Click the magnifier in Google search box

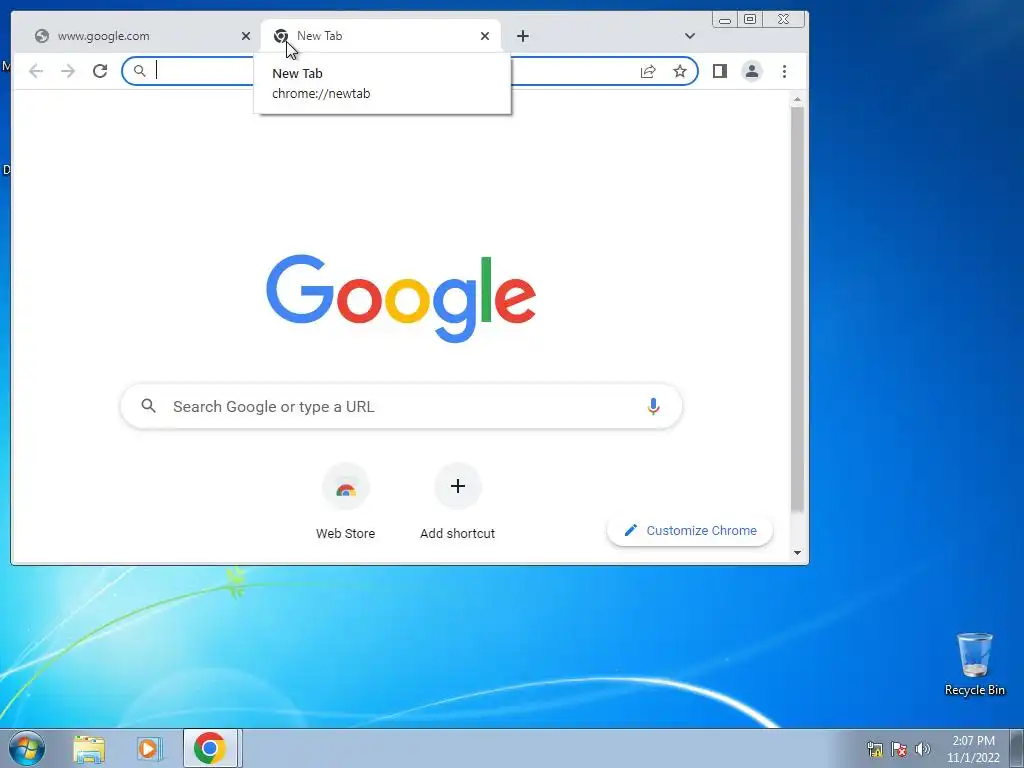tap(149, 406)
